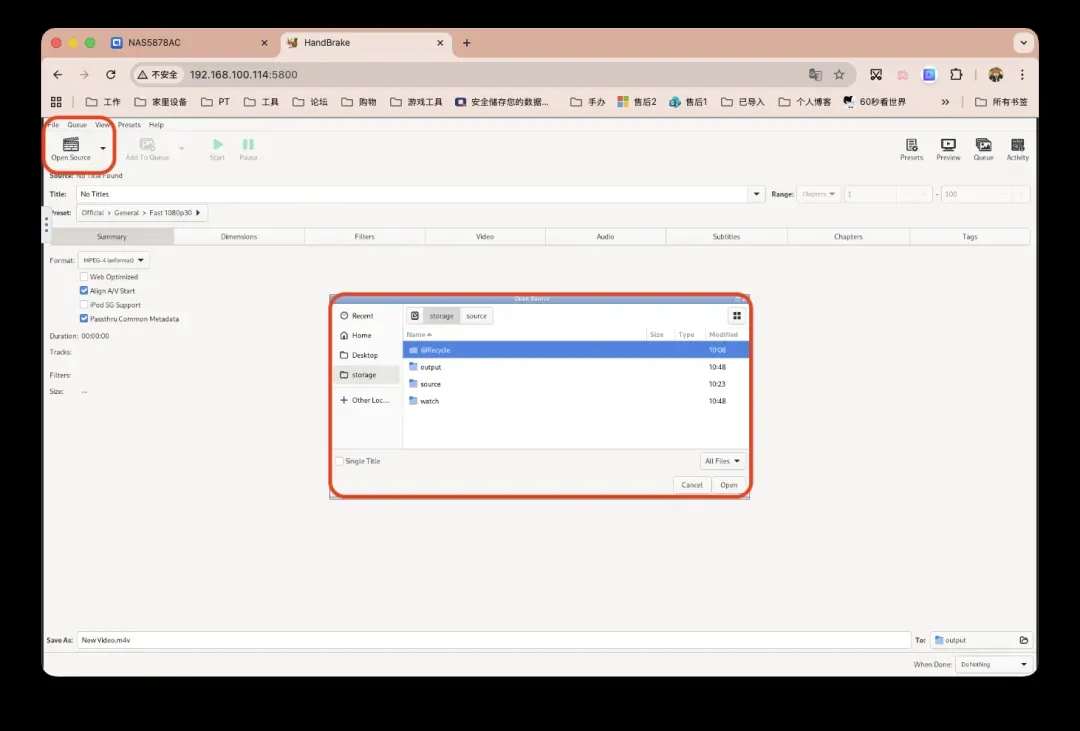Open the Presets panel icon
The height and width of the screenshot is (731, 1080).
[911, 145]
